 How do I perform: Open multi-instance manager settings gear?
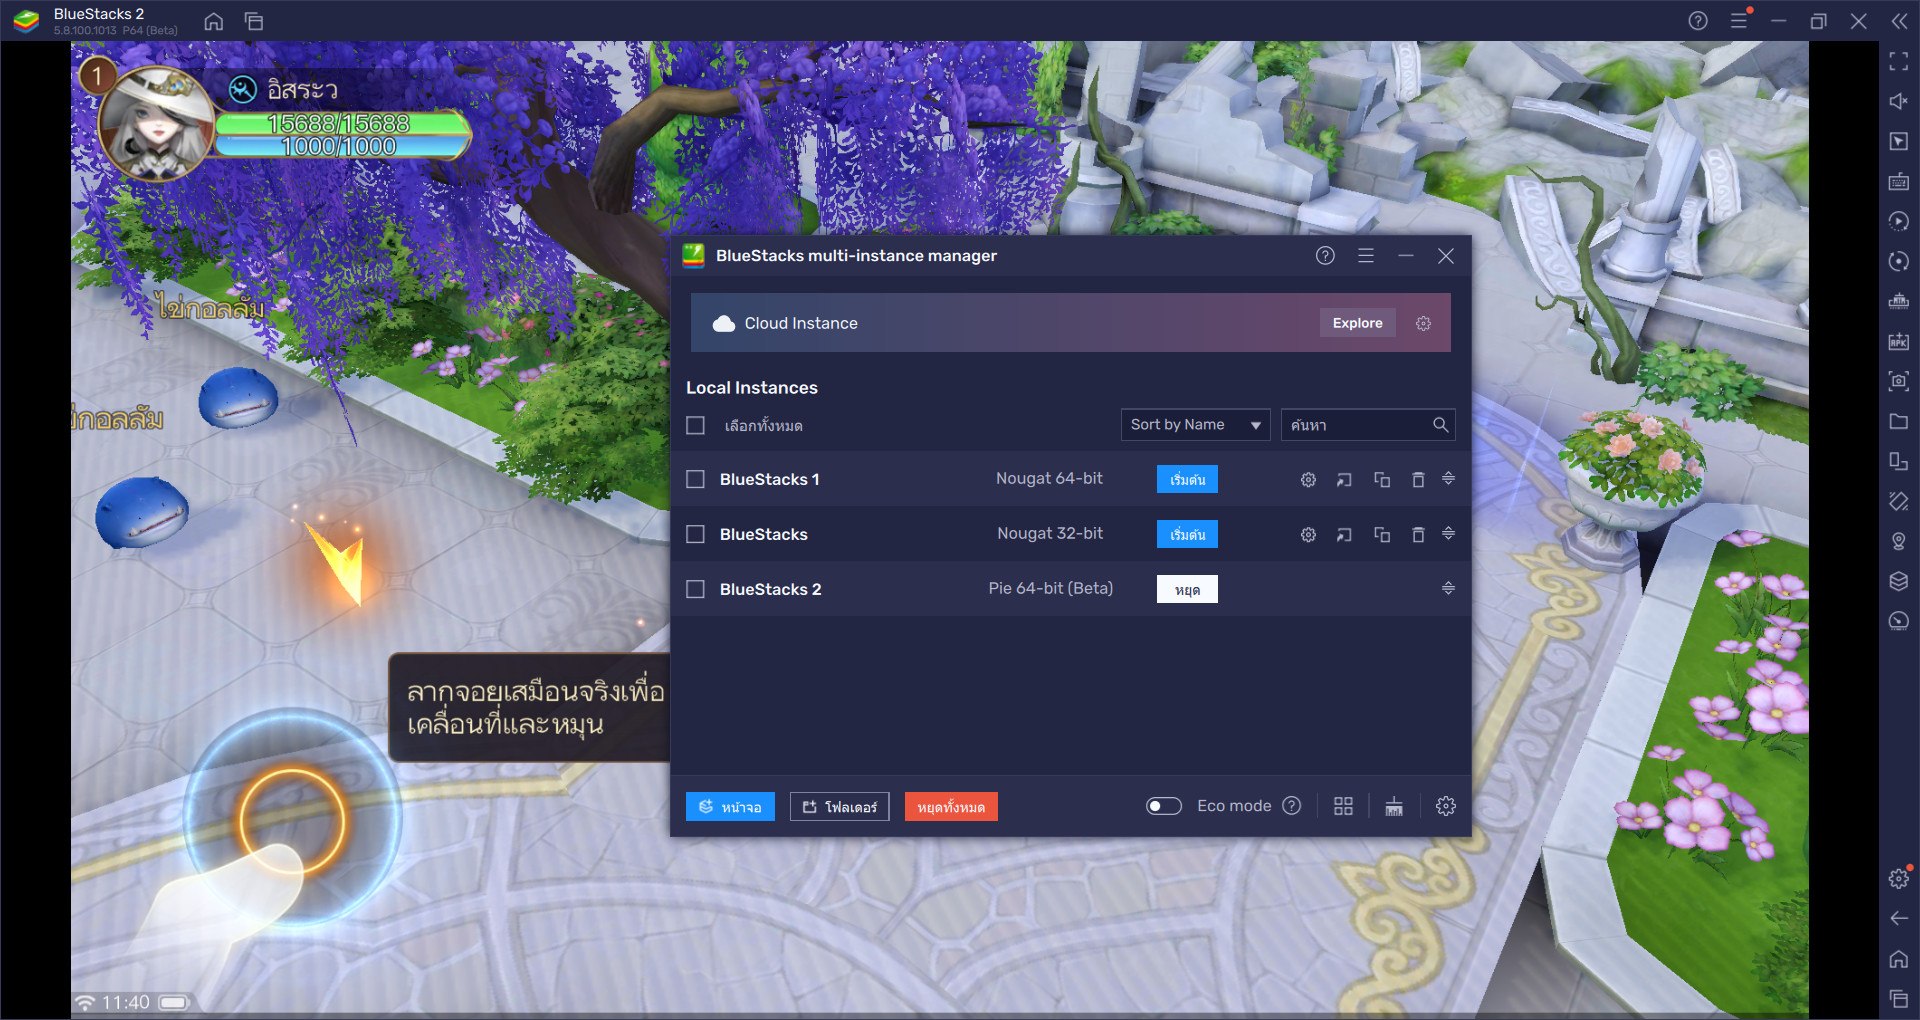[1445, 806]
